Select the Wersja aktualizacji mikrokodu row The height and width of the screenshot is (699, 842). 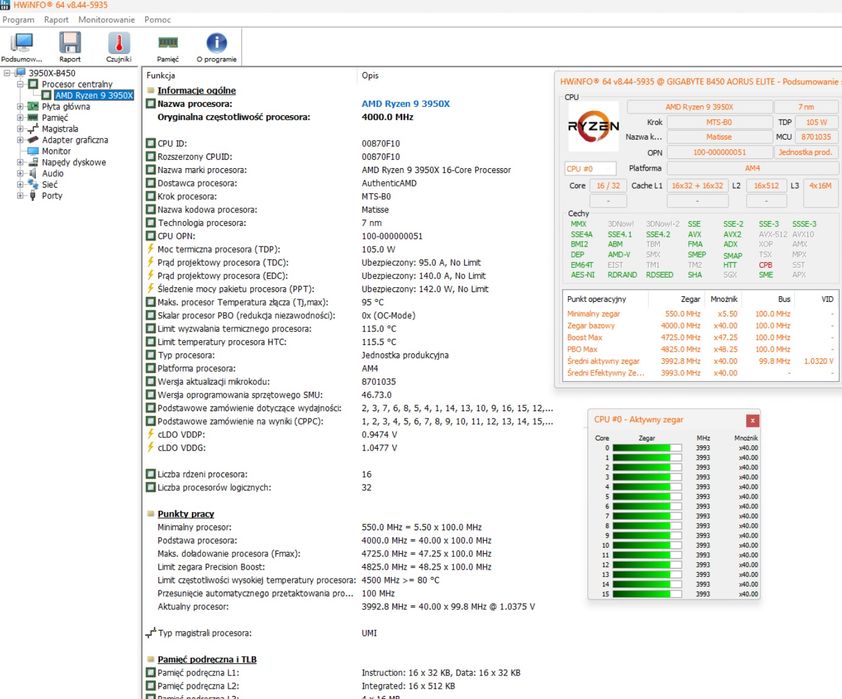point(349,382)
